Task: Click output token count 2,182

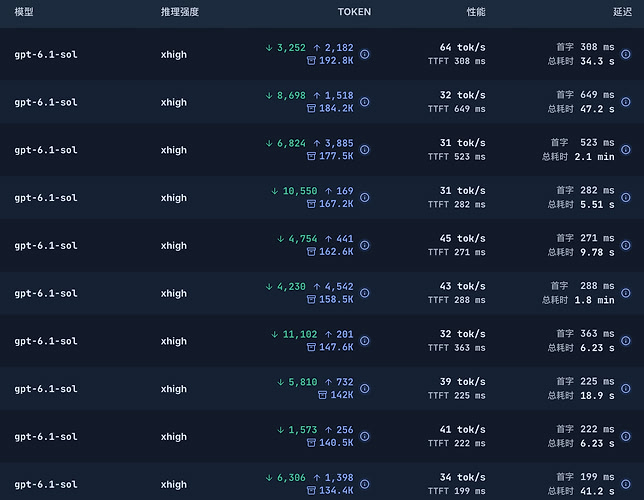Action: [339, 48]
